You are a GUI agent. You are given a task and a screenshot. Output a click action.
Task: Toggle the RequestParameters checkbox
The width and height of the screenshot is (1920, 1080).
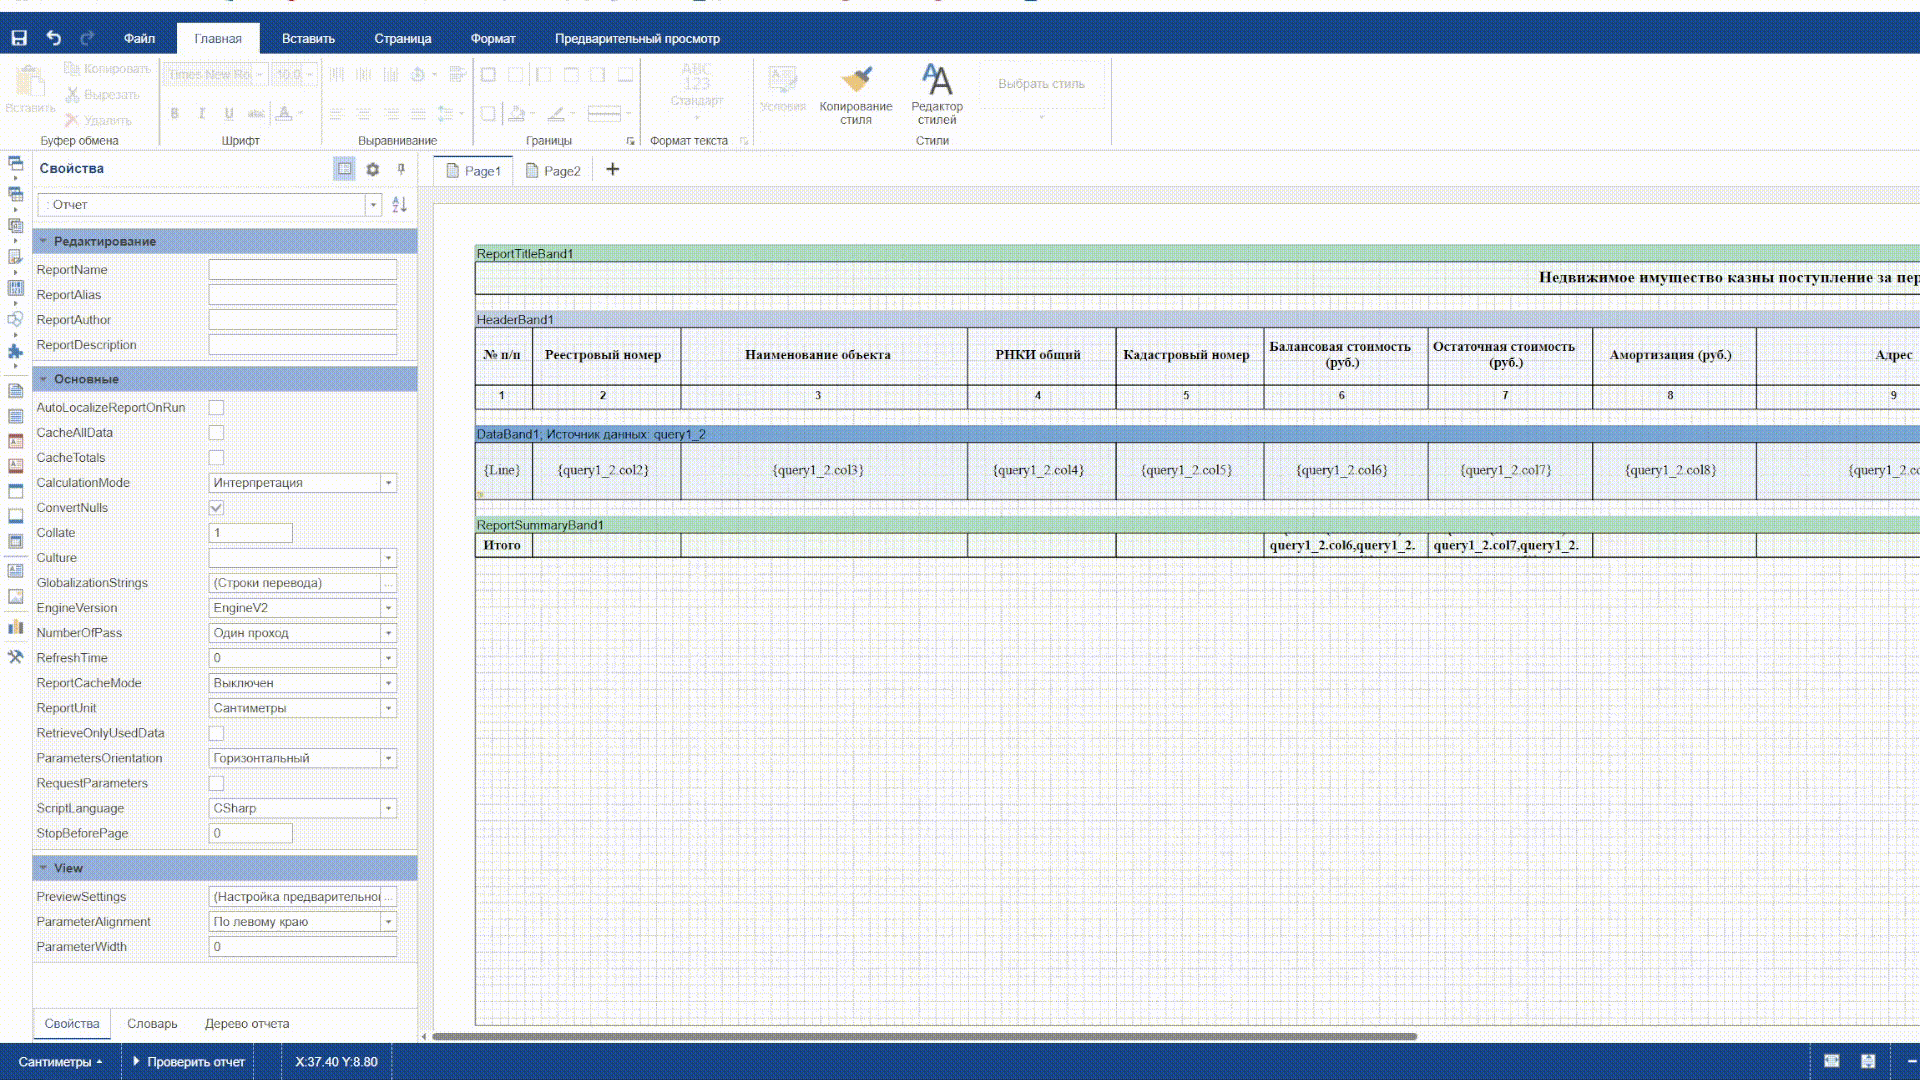(216, 783)
